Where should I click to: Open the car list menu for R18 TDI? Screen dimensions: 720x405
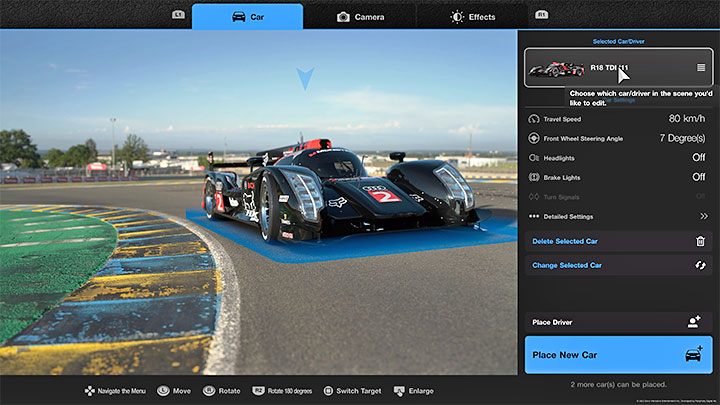701,68
